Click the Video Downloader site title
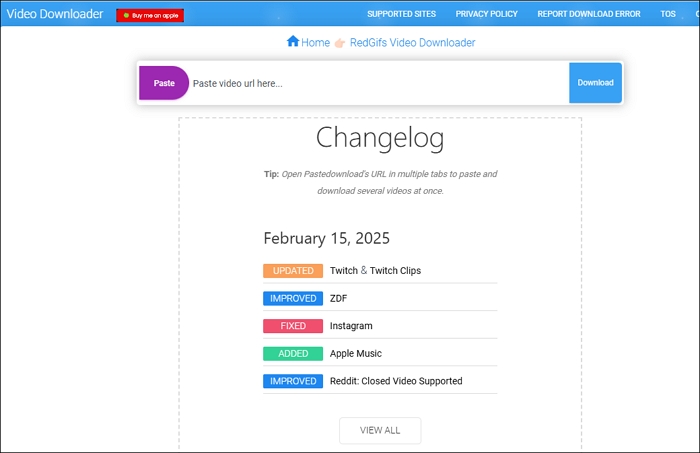The height and width of the screenshot is (453, 700). click(x=54, y=14)
